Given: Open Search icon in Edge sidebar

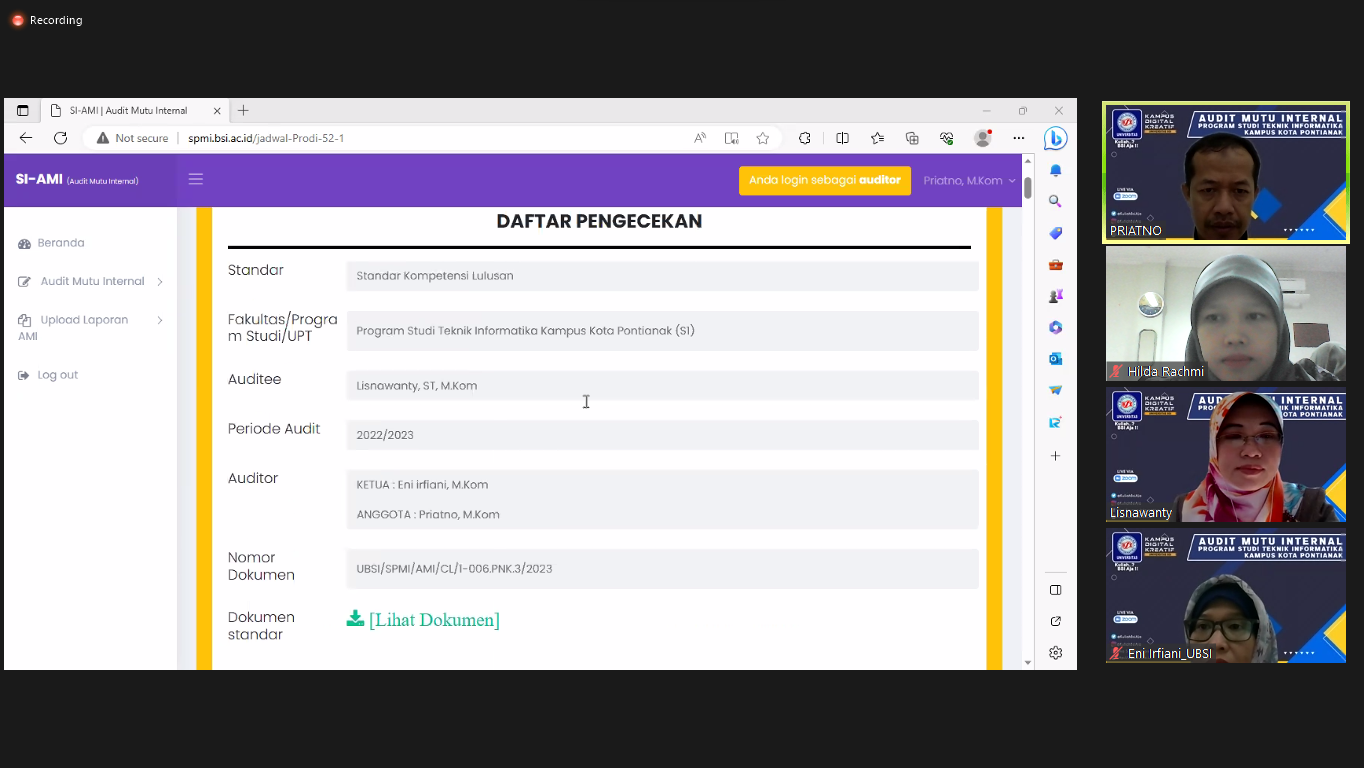Looking at the screenshot, I should click(1055, 202).
